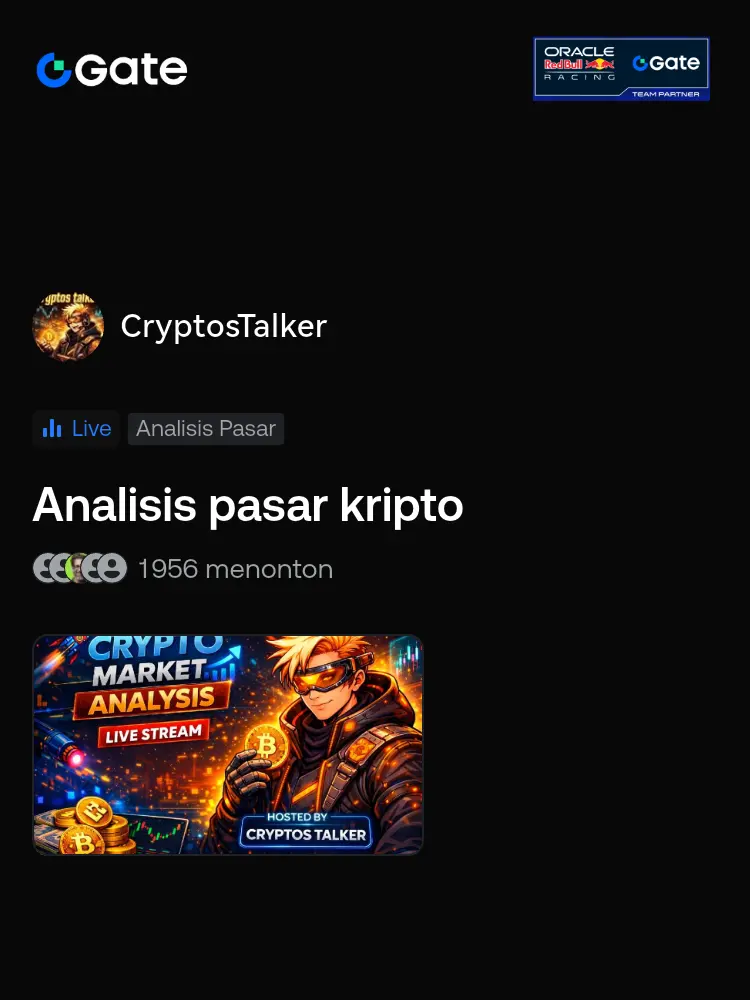Image resolution: width=750 pixels, height=1000 pixels.
Task: Click the TEAM PARTNER label on banner
Action: (x=665, y=94)
